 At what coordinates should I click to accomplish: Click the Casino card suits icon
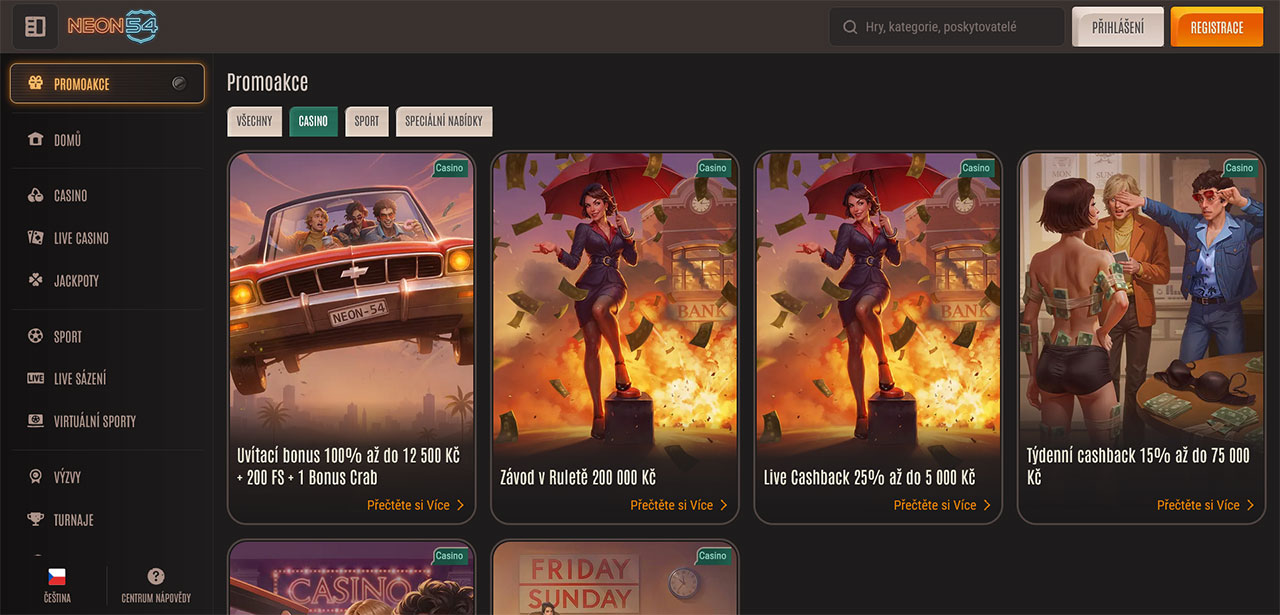(x=35, y=196)
